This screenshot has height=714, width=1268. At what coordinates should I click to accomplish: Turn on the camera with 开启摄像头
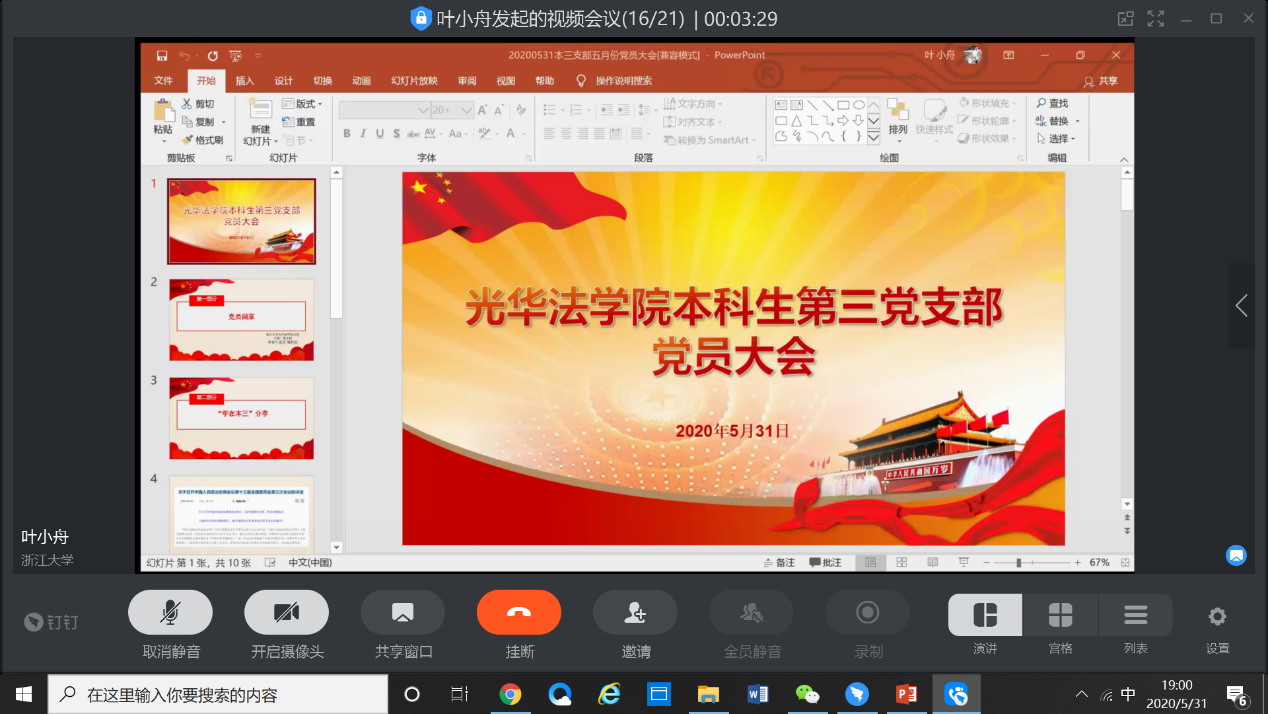pyautogui.click(x=287, y=613)
